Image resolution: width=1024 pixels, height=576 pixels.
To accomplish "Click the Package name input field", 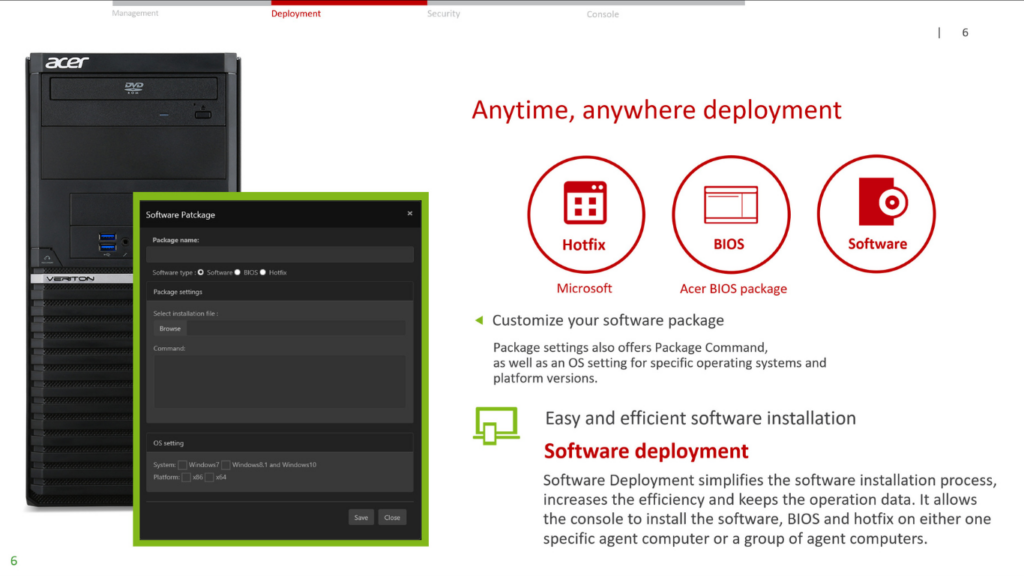I will tap(279, 254).
